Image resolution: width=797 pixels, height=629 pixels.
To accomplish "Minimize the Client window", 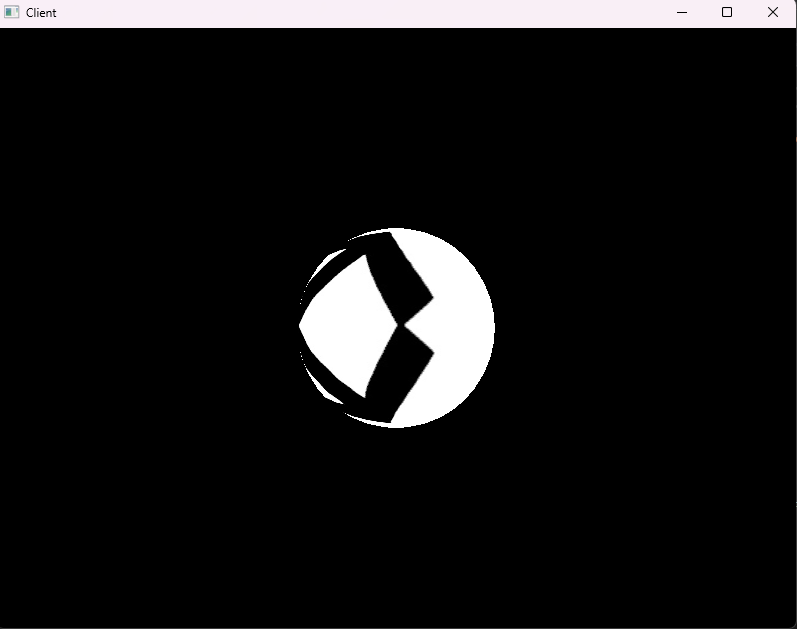I will point(682,12).
